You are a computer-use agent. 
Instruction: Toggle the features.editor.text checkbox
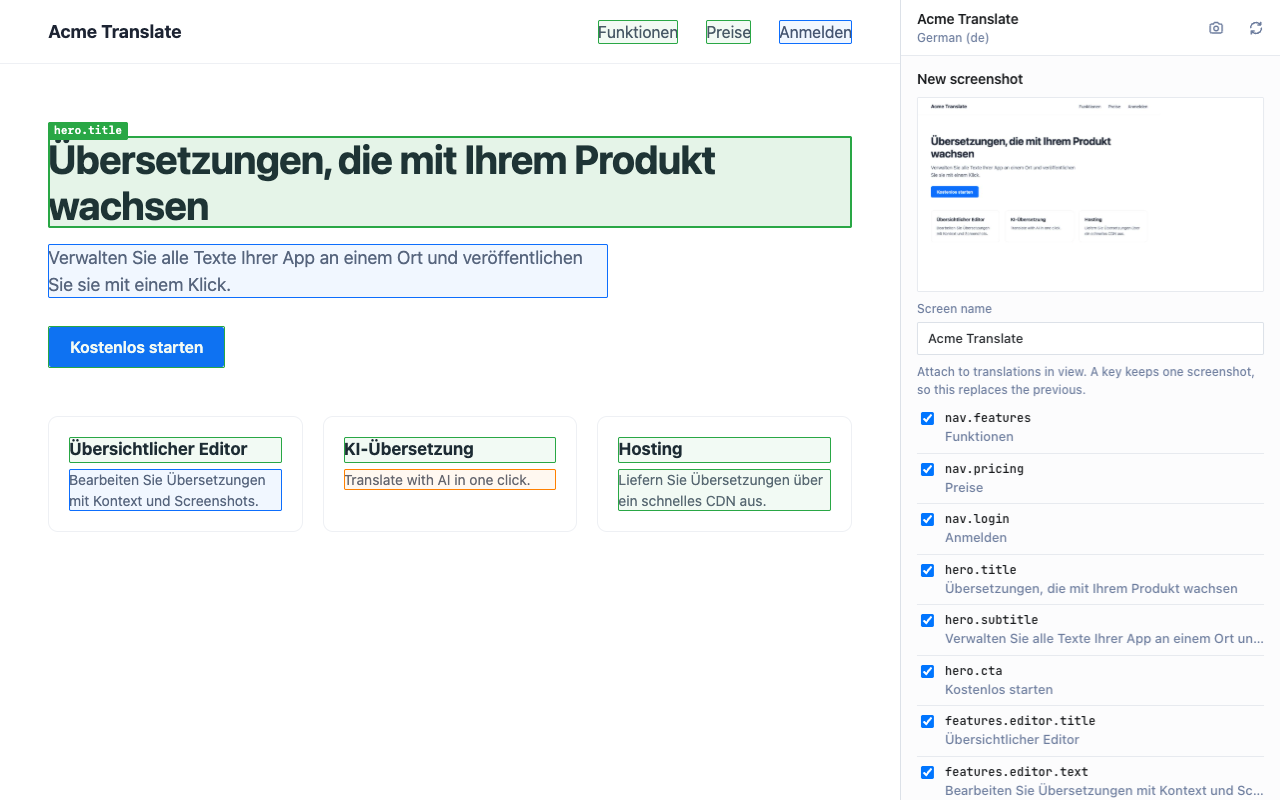tap(927, 772)
